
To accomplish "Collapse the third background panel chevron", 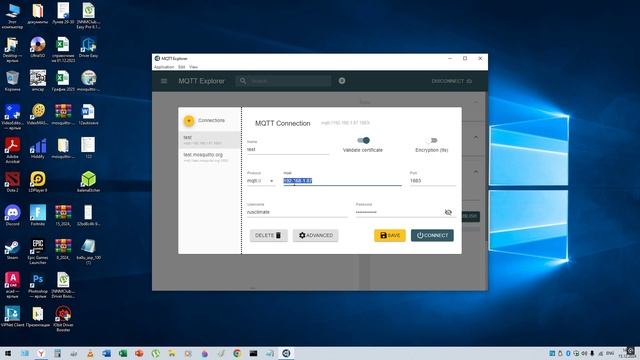I will [x=476, y=172].
